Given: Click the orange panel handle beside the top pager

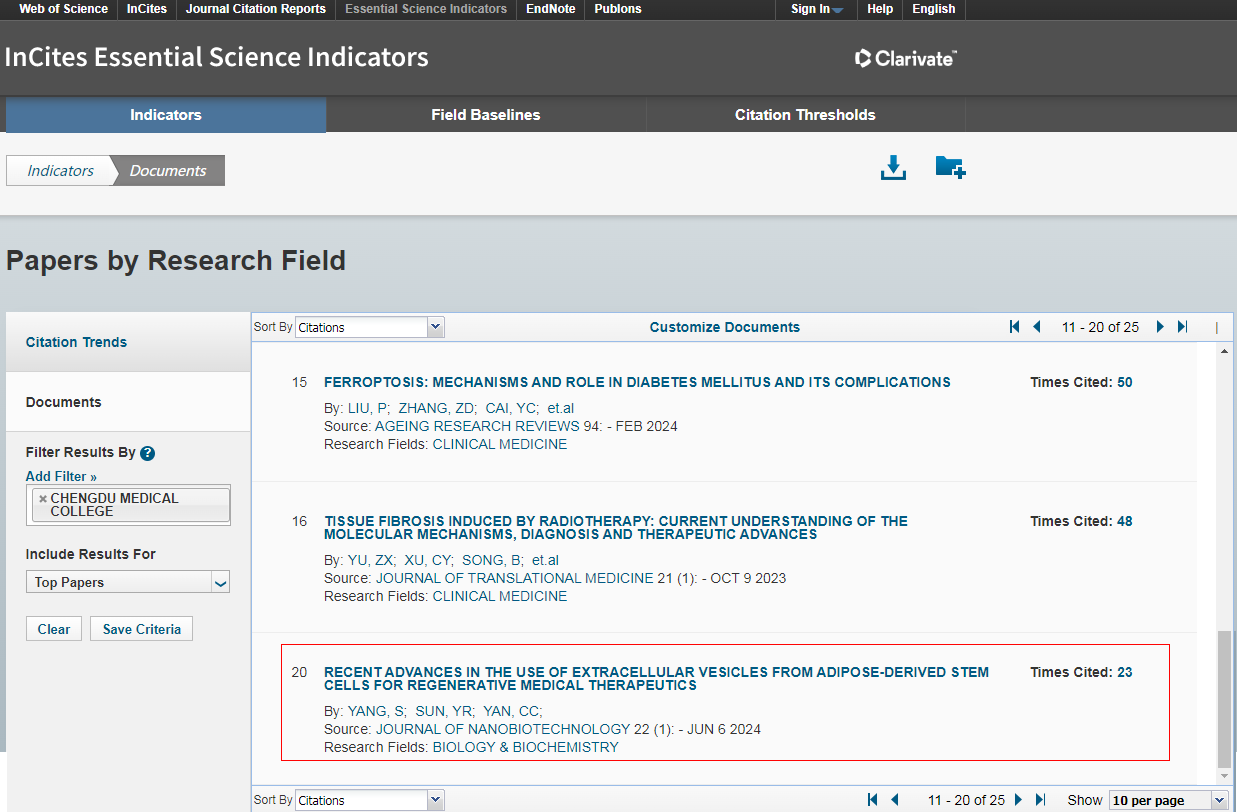Looking at the screenshot, I should [1217, 327].
